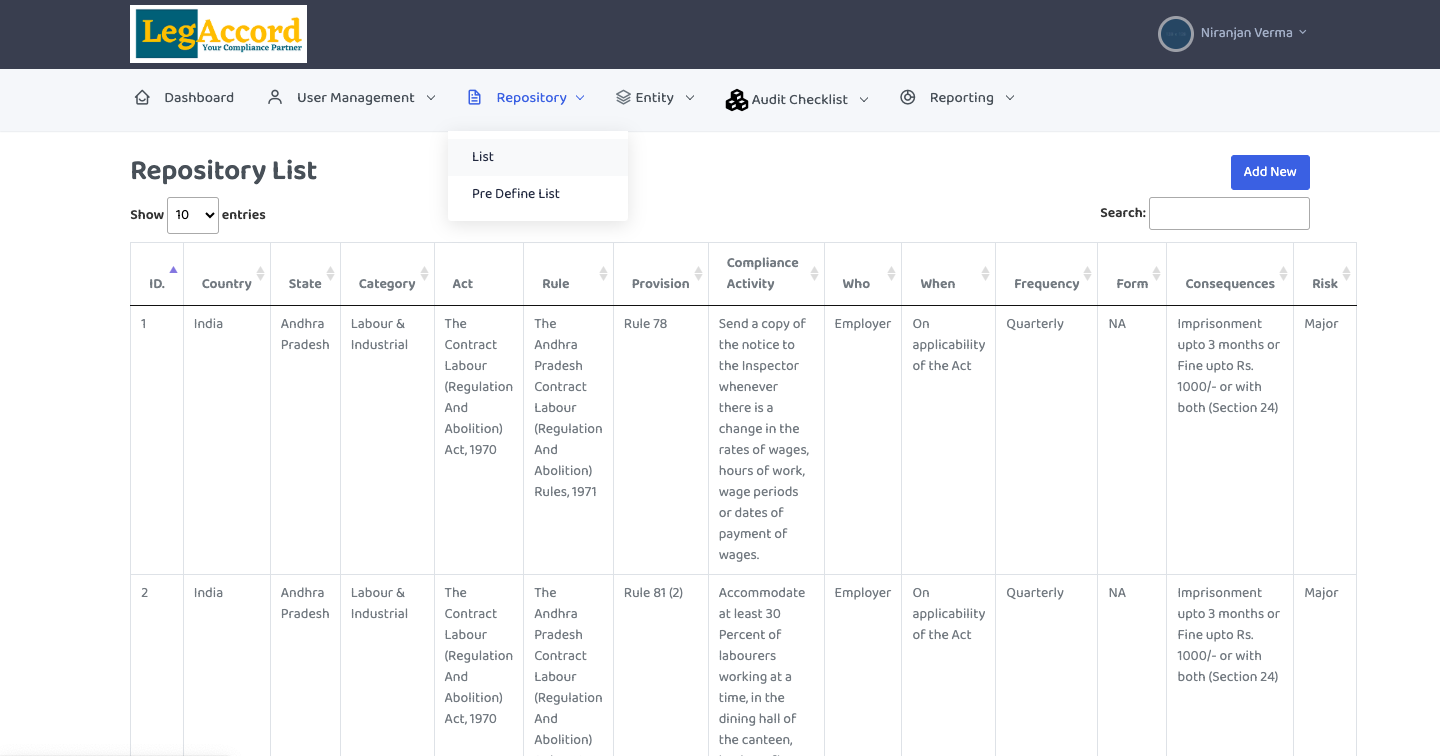Sort by Rule column arrows
Viewport: 1440px width, 756px height.
(x=604, y=273)
